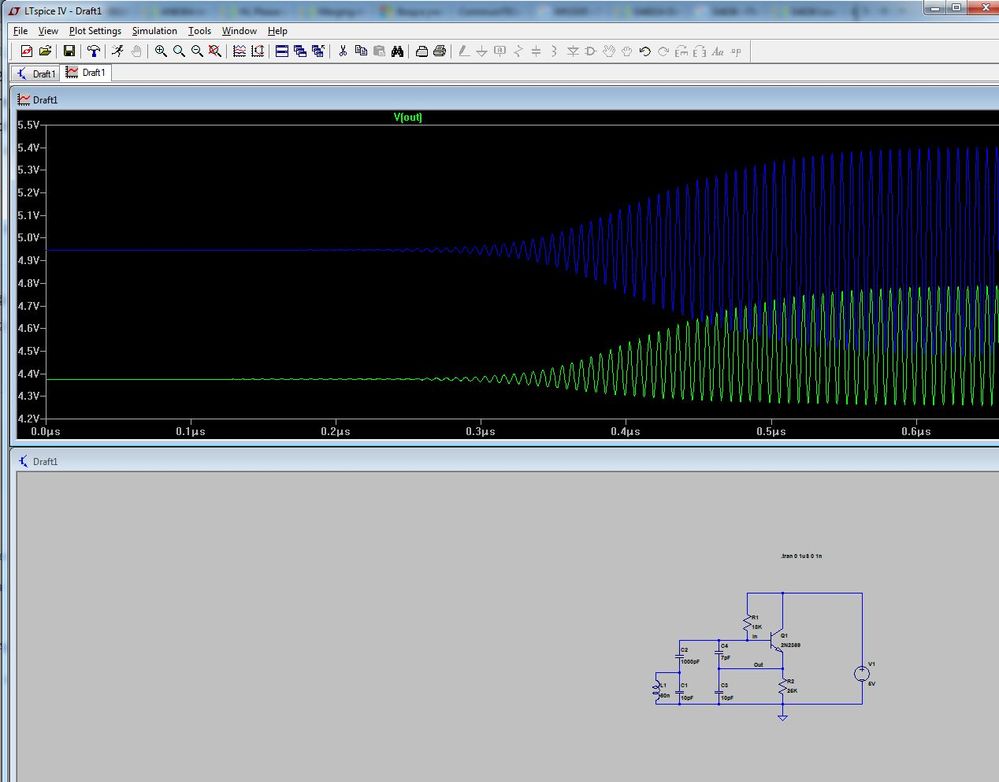Viewport: 999px width, 782px height.
Task: Find with the binoculars icon
Action: click(x=397, y=51)
